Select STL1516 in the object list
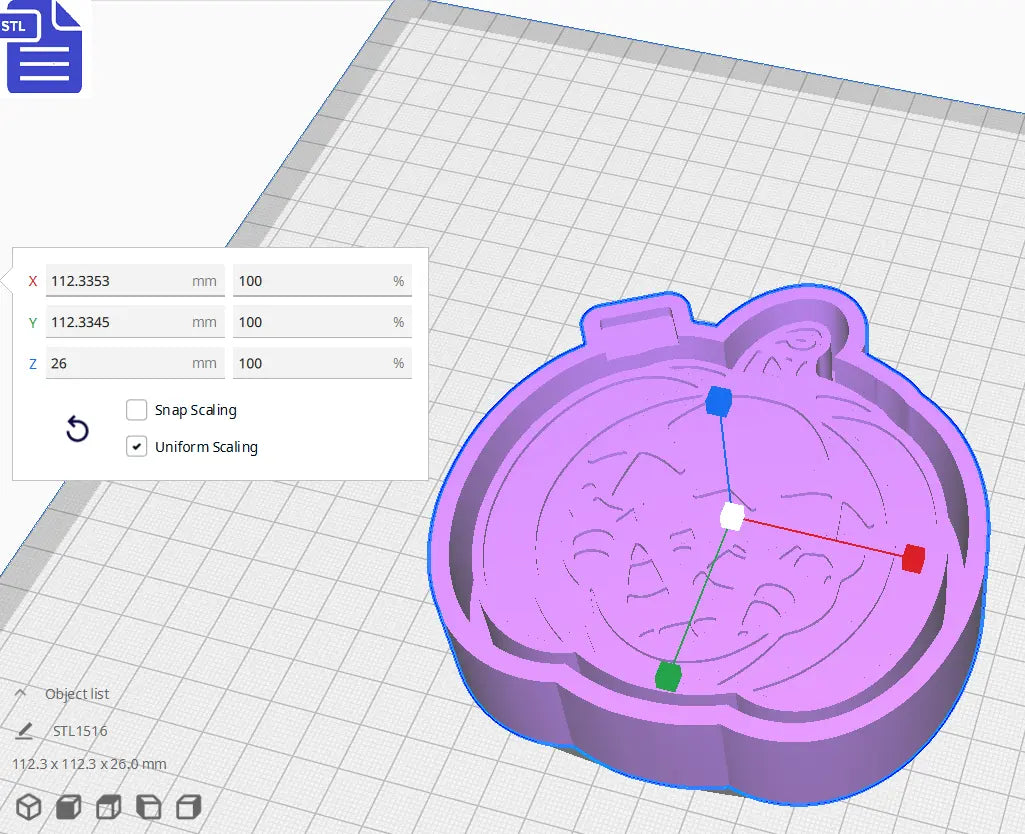 pos(80,731)
